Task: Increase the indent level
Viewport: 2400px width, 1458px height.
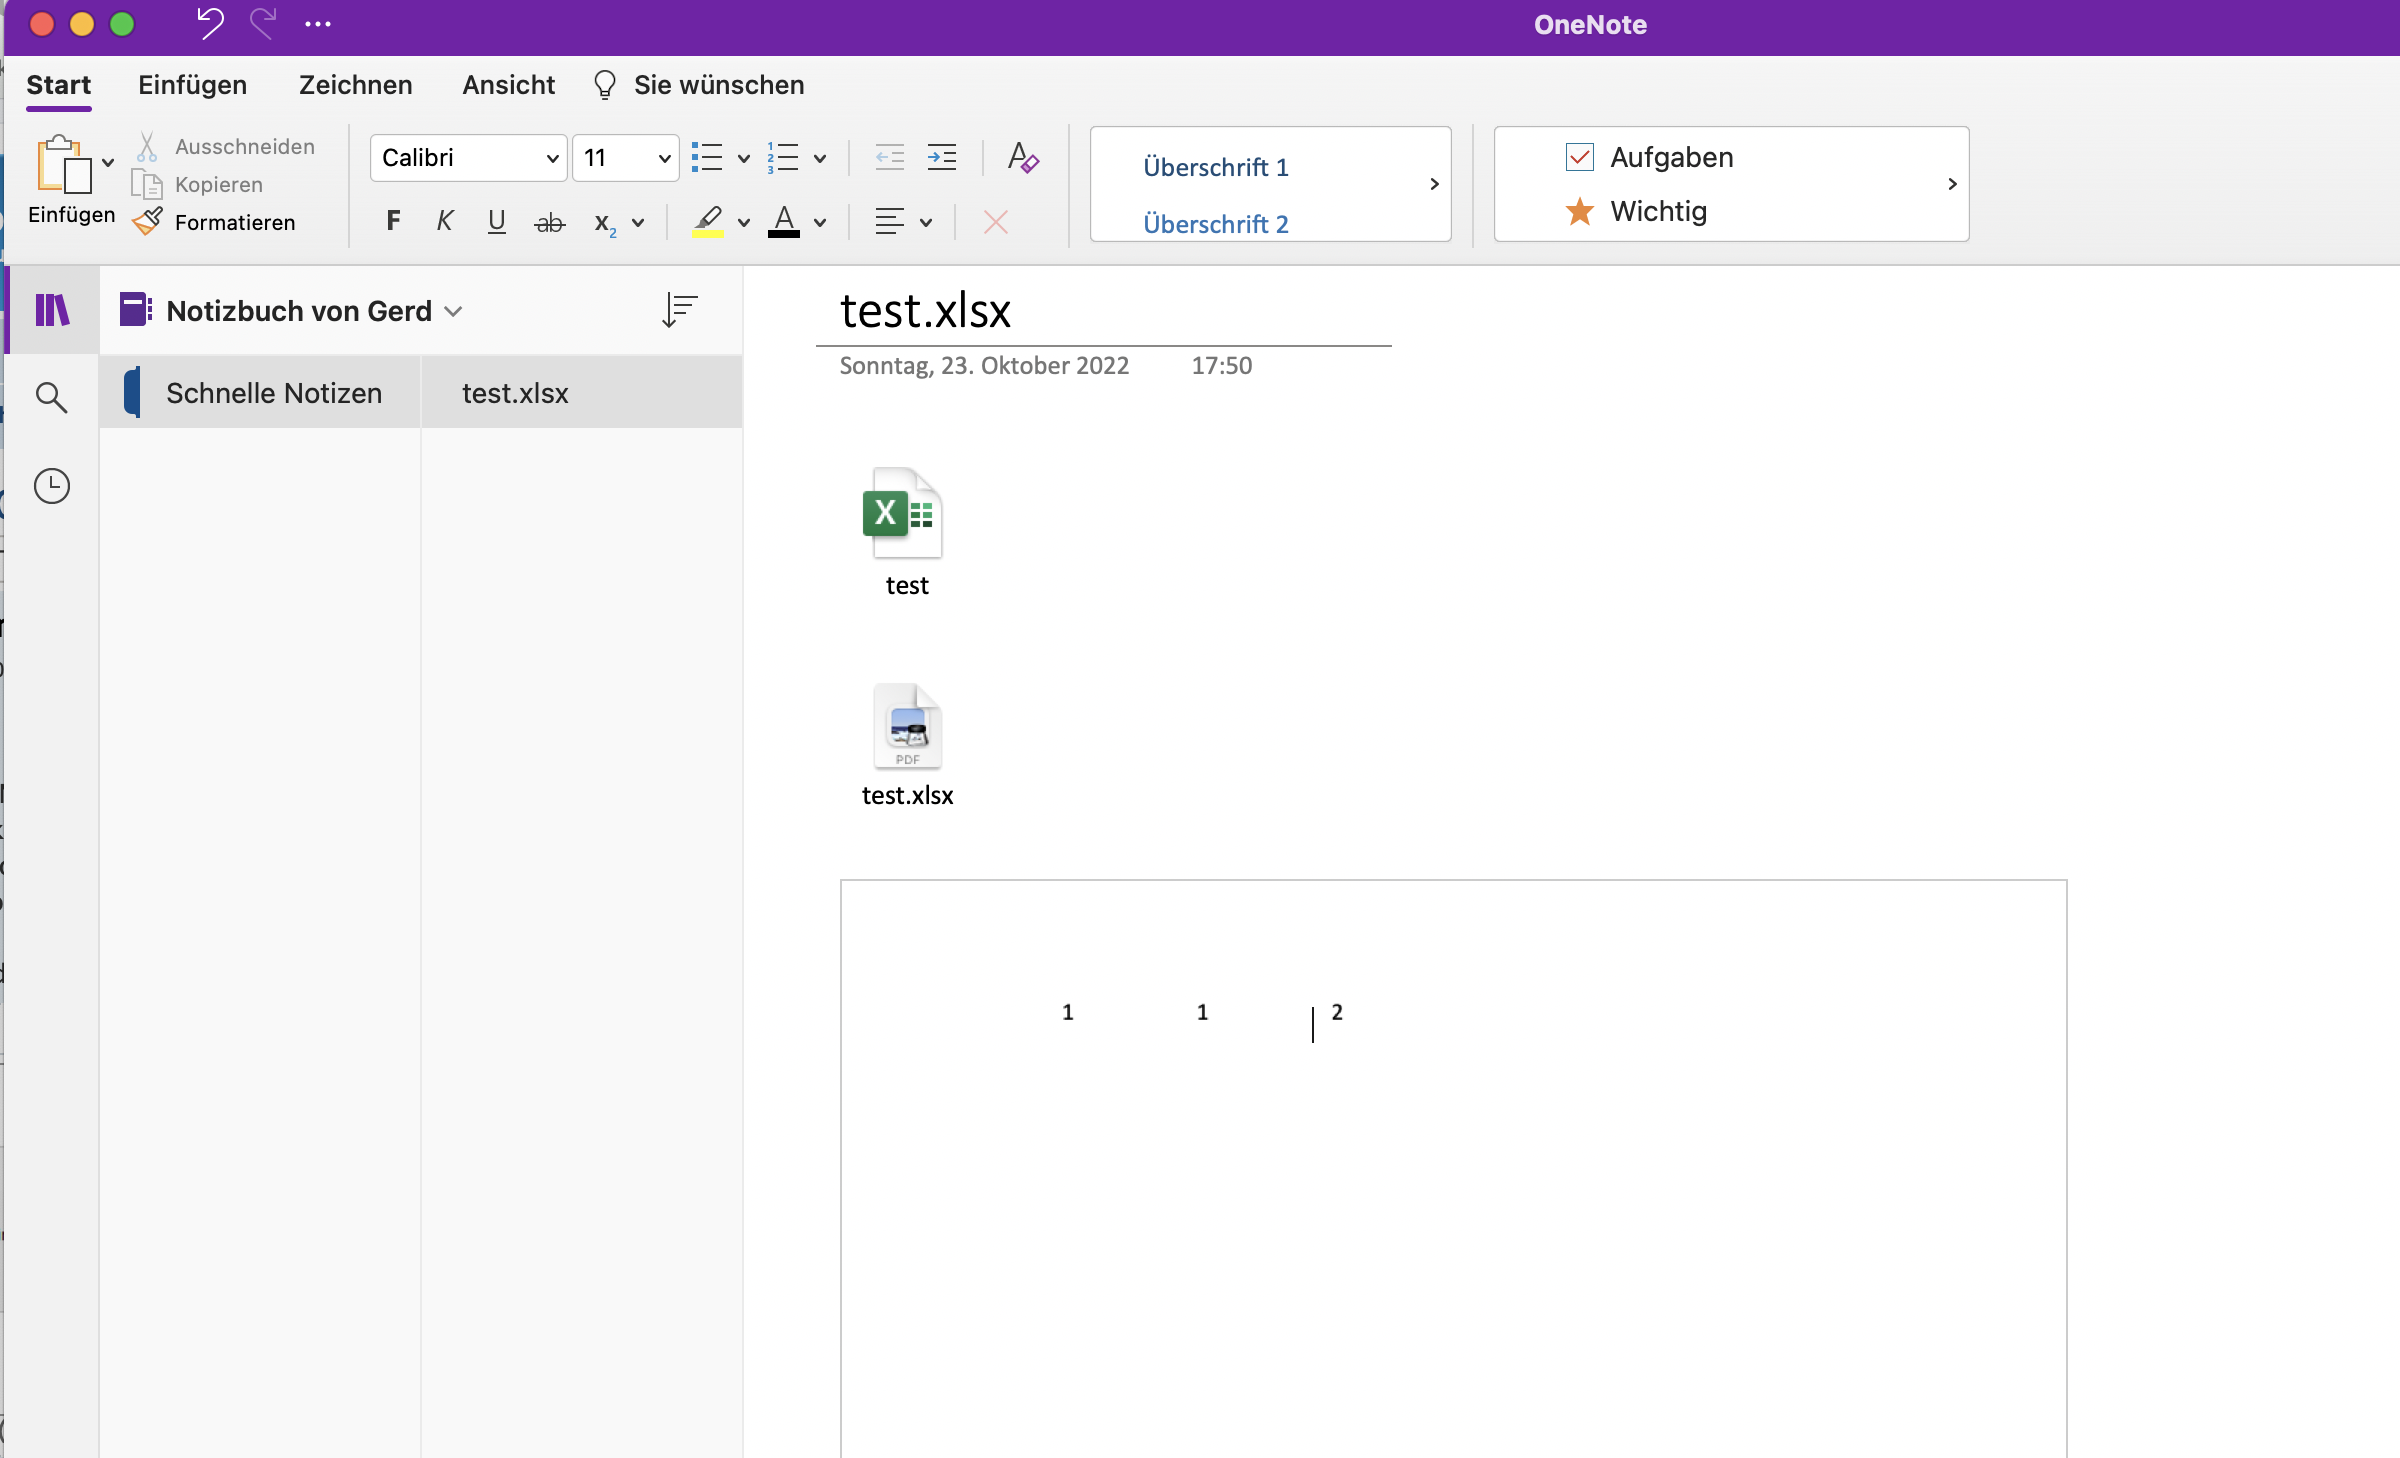Action: click(x=942, y=158)
